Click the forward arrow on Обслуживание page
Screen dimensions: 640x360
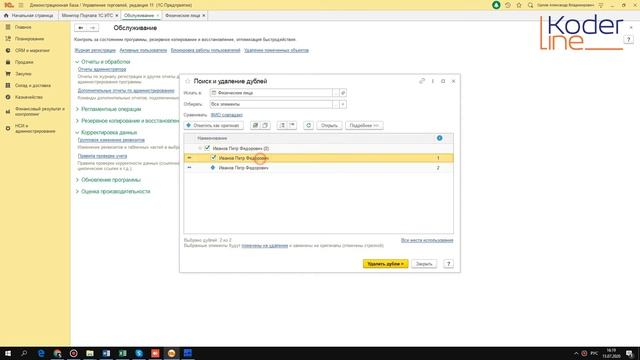pyautogui.click(x=93, y=28)
